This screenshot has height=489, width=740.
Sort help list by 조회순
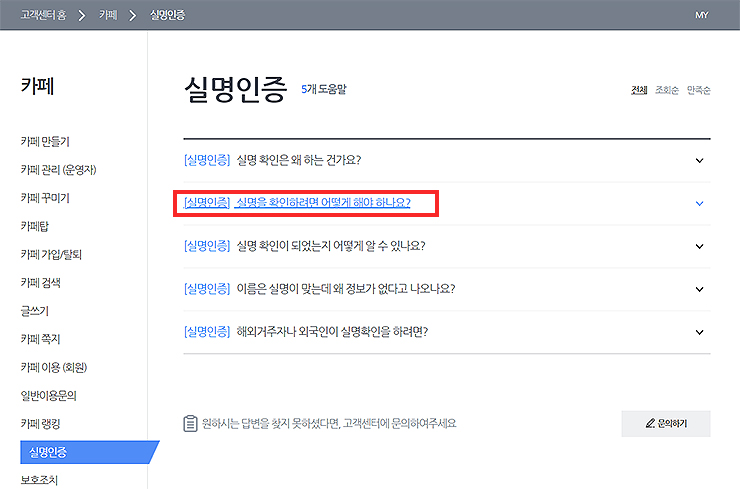[x=667, y=90]
